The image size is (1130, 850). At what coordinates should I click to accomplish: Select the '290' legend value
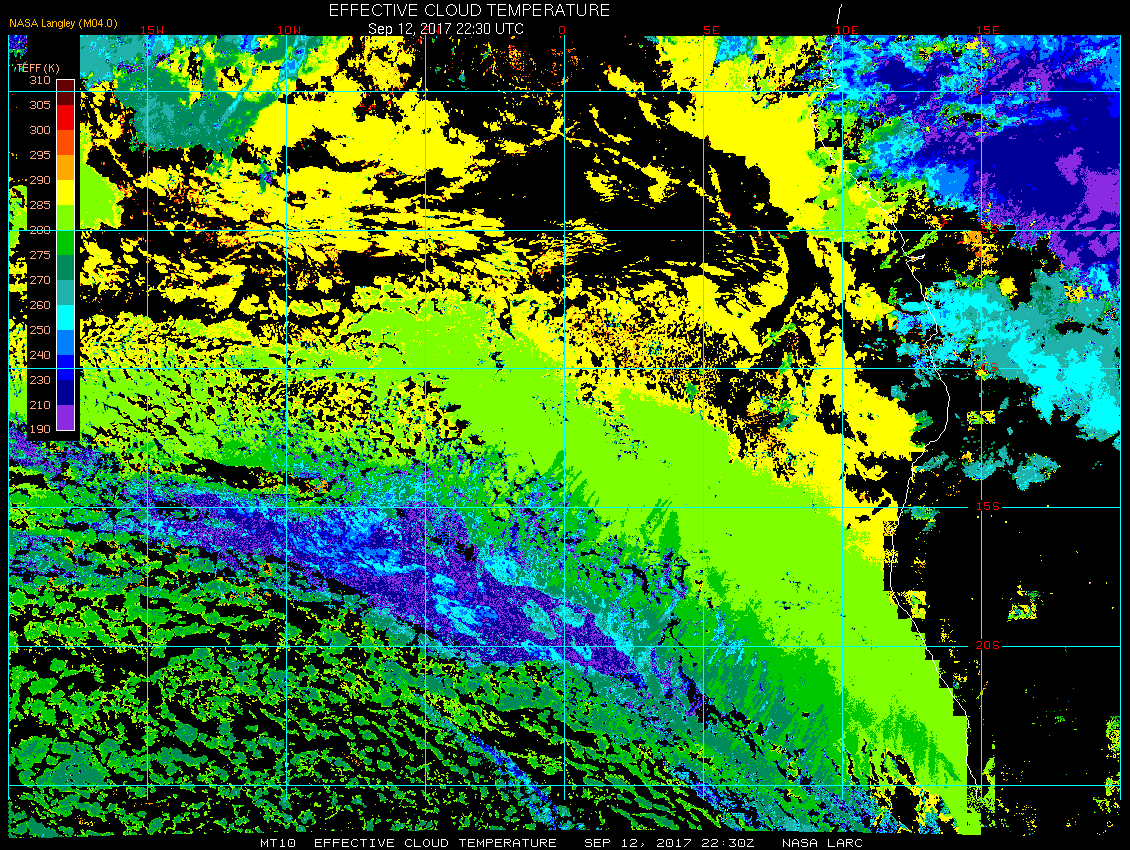click(x=40, y=180)
